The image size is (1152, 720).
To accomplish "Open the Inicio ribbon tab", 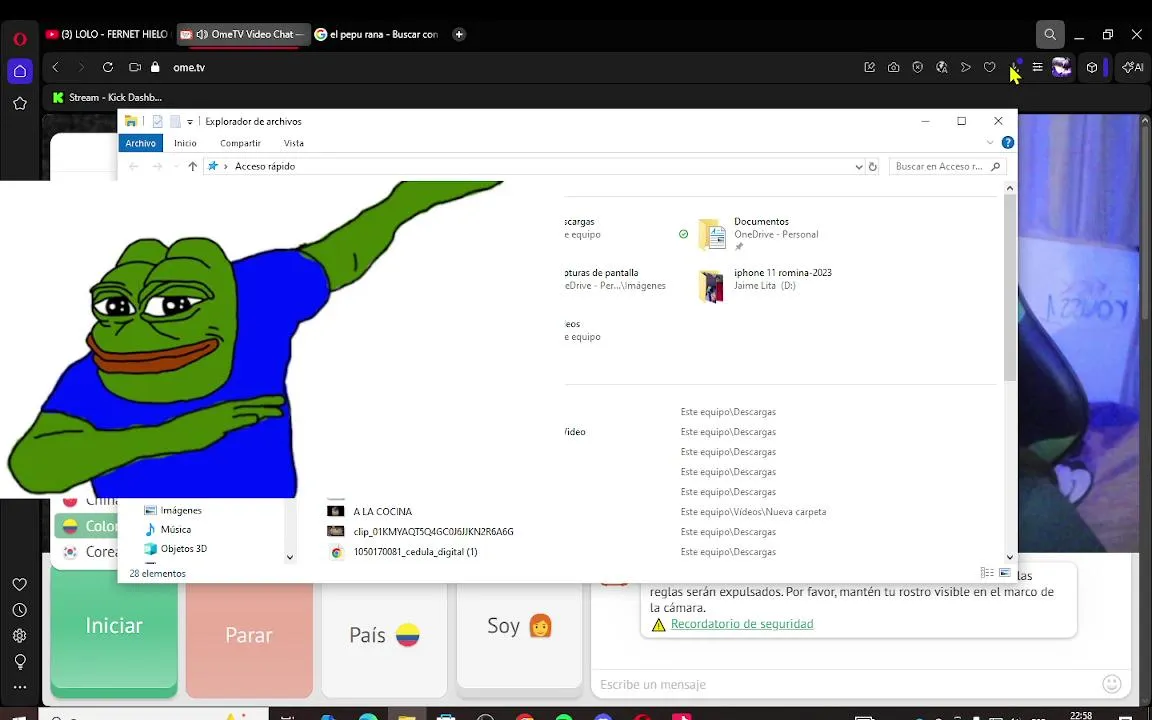I will (185, 143).
